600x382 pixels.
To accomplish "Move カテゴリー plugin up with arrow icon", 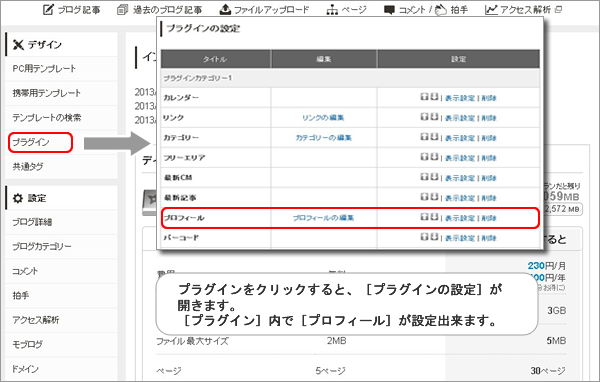I will pos(424,137).
